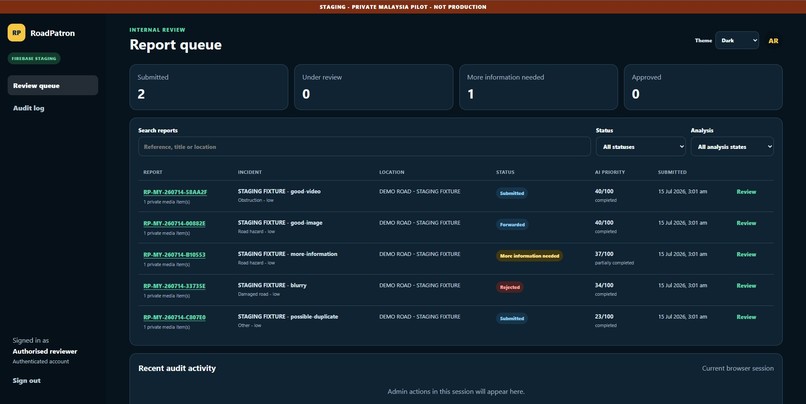This screenshot has height=404, width=806.
Task: Click the LOCATION column header
Action: 392,172
